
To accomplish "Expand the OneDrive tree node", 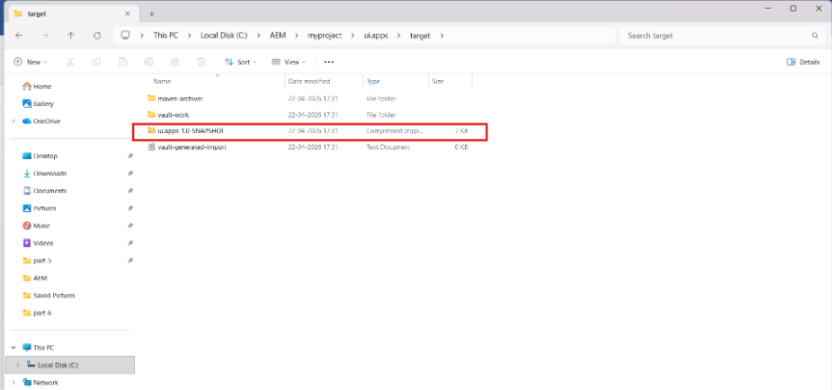I will tap(13, 122).
